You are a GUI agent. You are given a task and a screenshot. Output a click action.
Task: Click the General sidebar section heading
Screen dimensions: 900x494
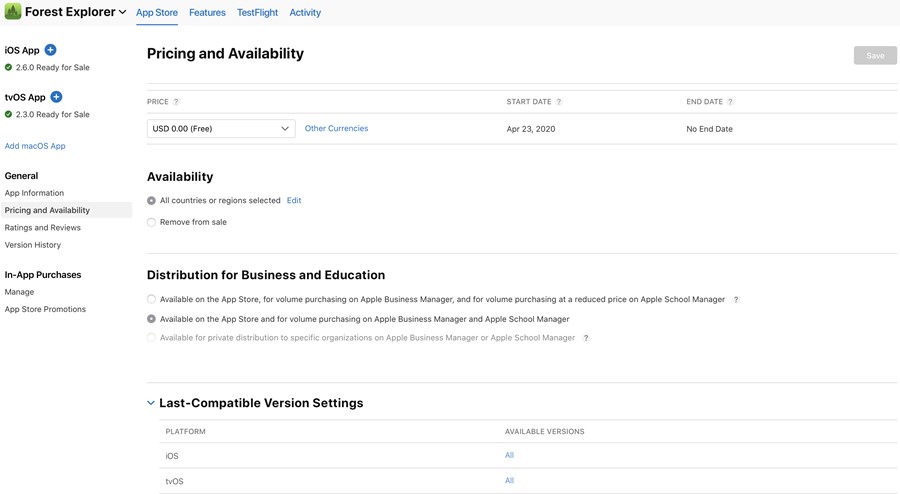click(x=21, y=176)
